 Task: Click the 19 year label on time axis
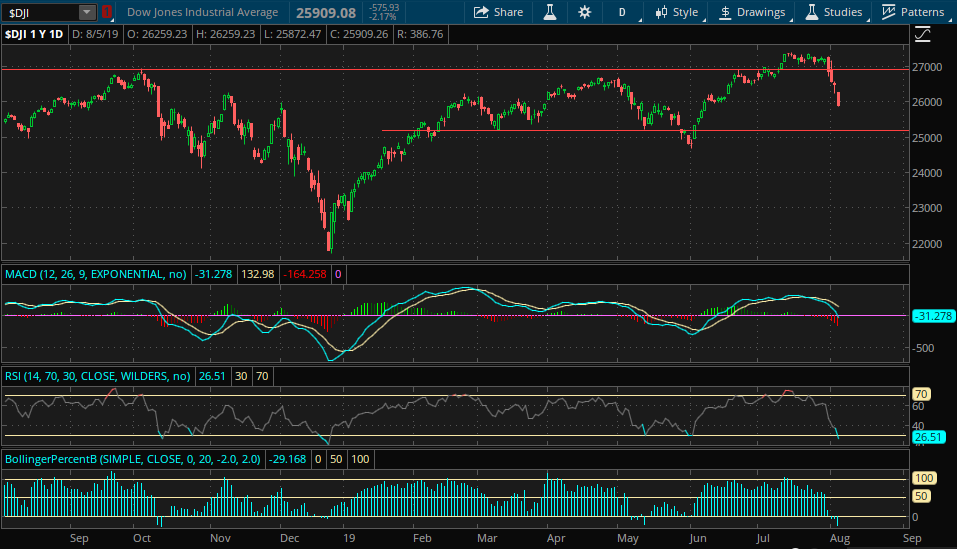(x=349, y=538)
